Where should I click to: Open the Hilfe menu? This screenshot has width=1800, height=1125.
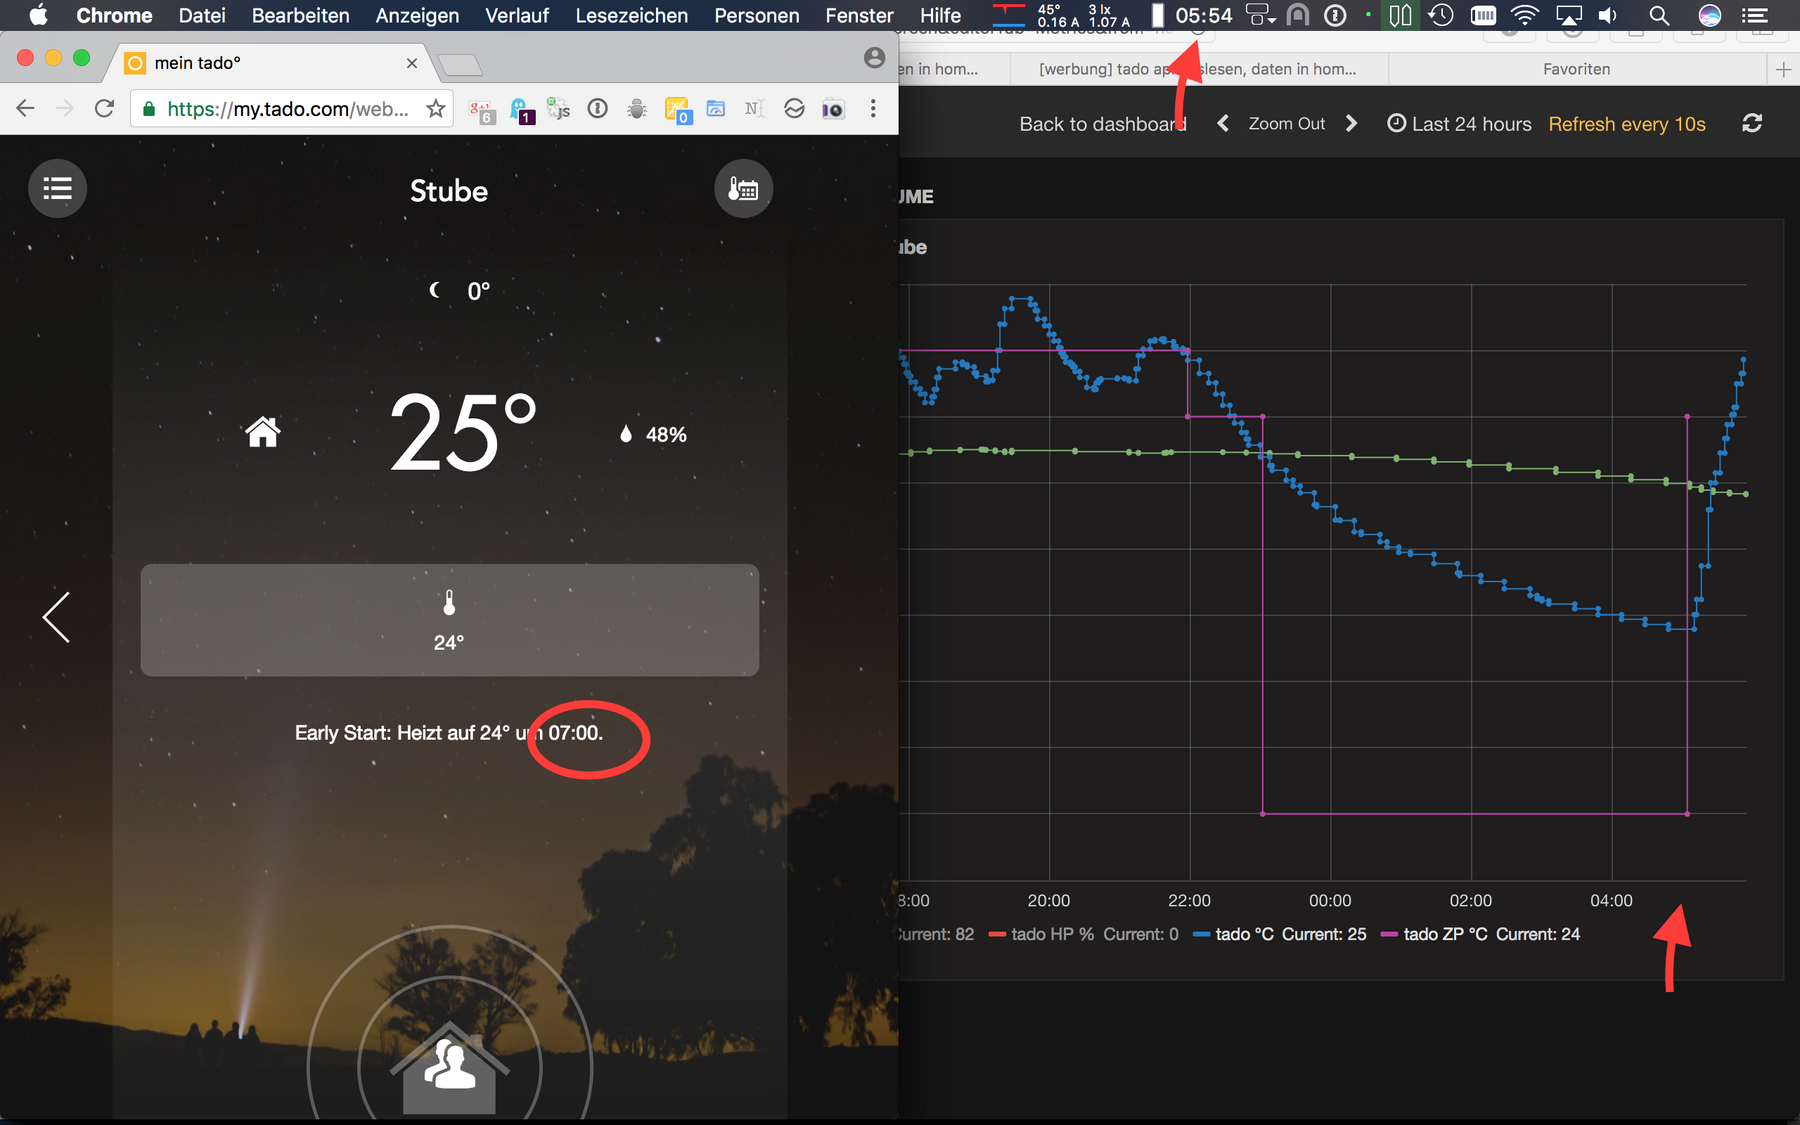pos(940,15)
